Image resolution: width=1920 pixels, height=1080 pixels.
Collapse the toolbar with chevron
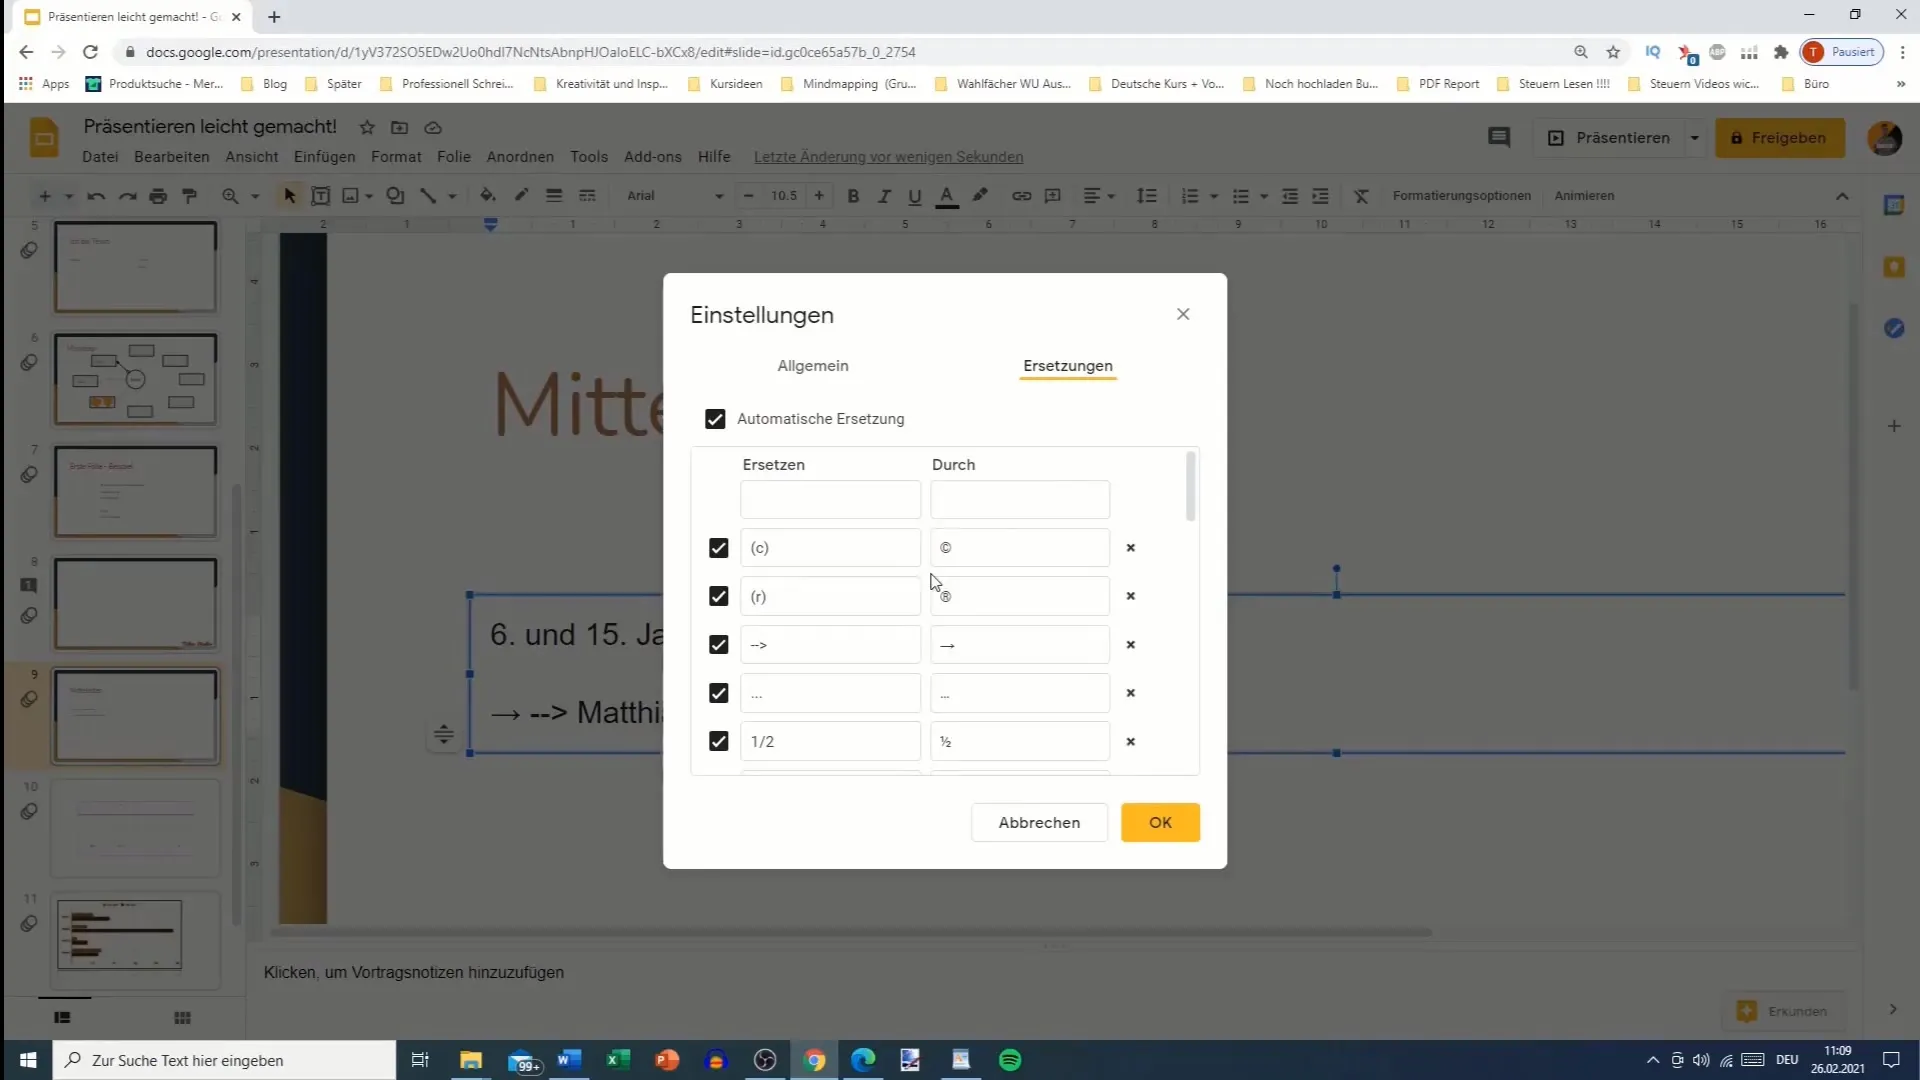point(1842,196)
